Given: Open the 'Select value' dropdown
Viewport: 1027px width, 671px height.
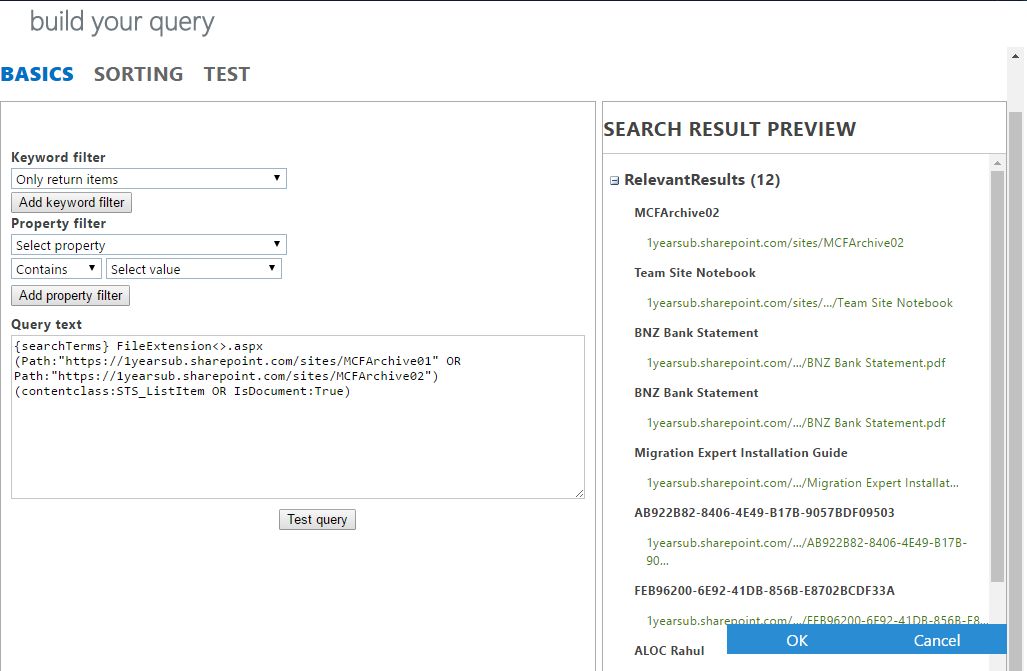Looking at the screenshot, I should (193, 268).
